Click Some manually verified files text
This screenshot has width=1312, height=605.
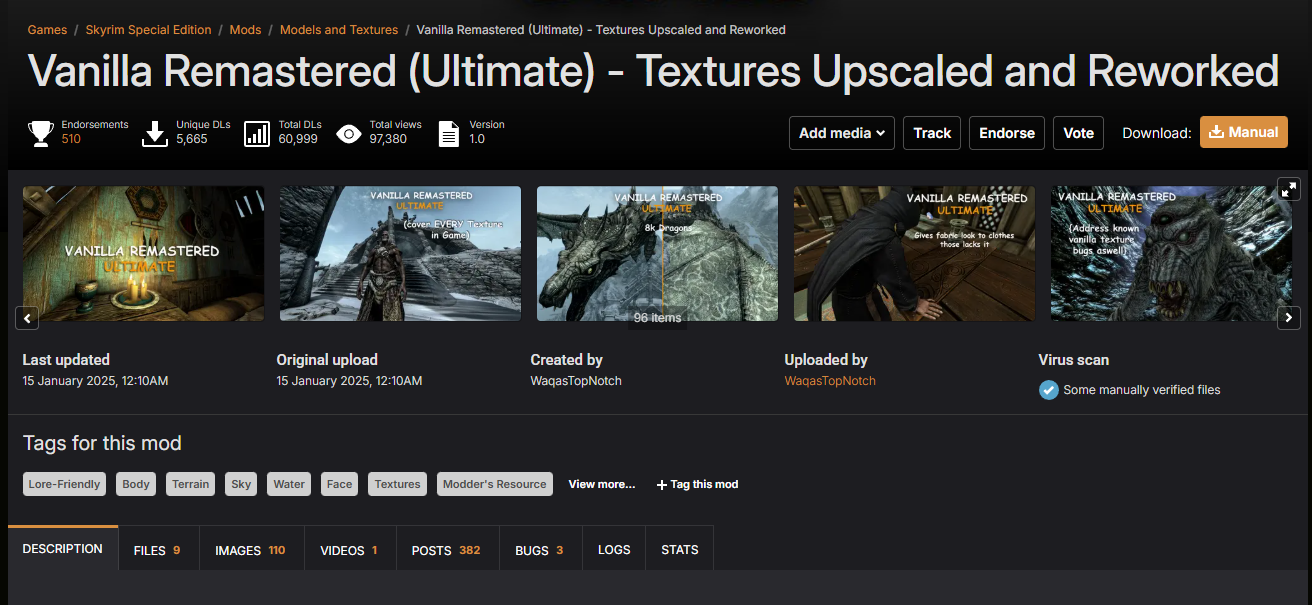(1142, 390)
